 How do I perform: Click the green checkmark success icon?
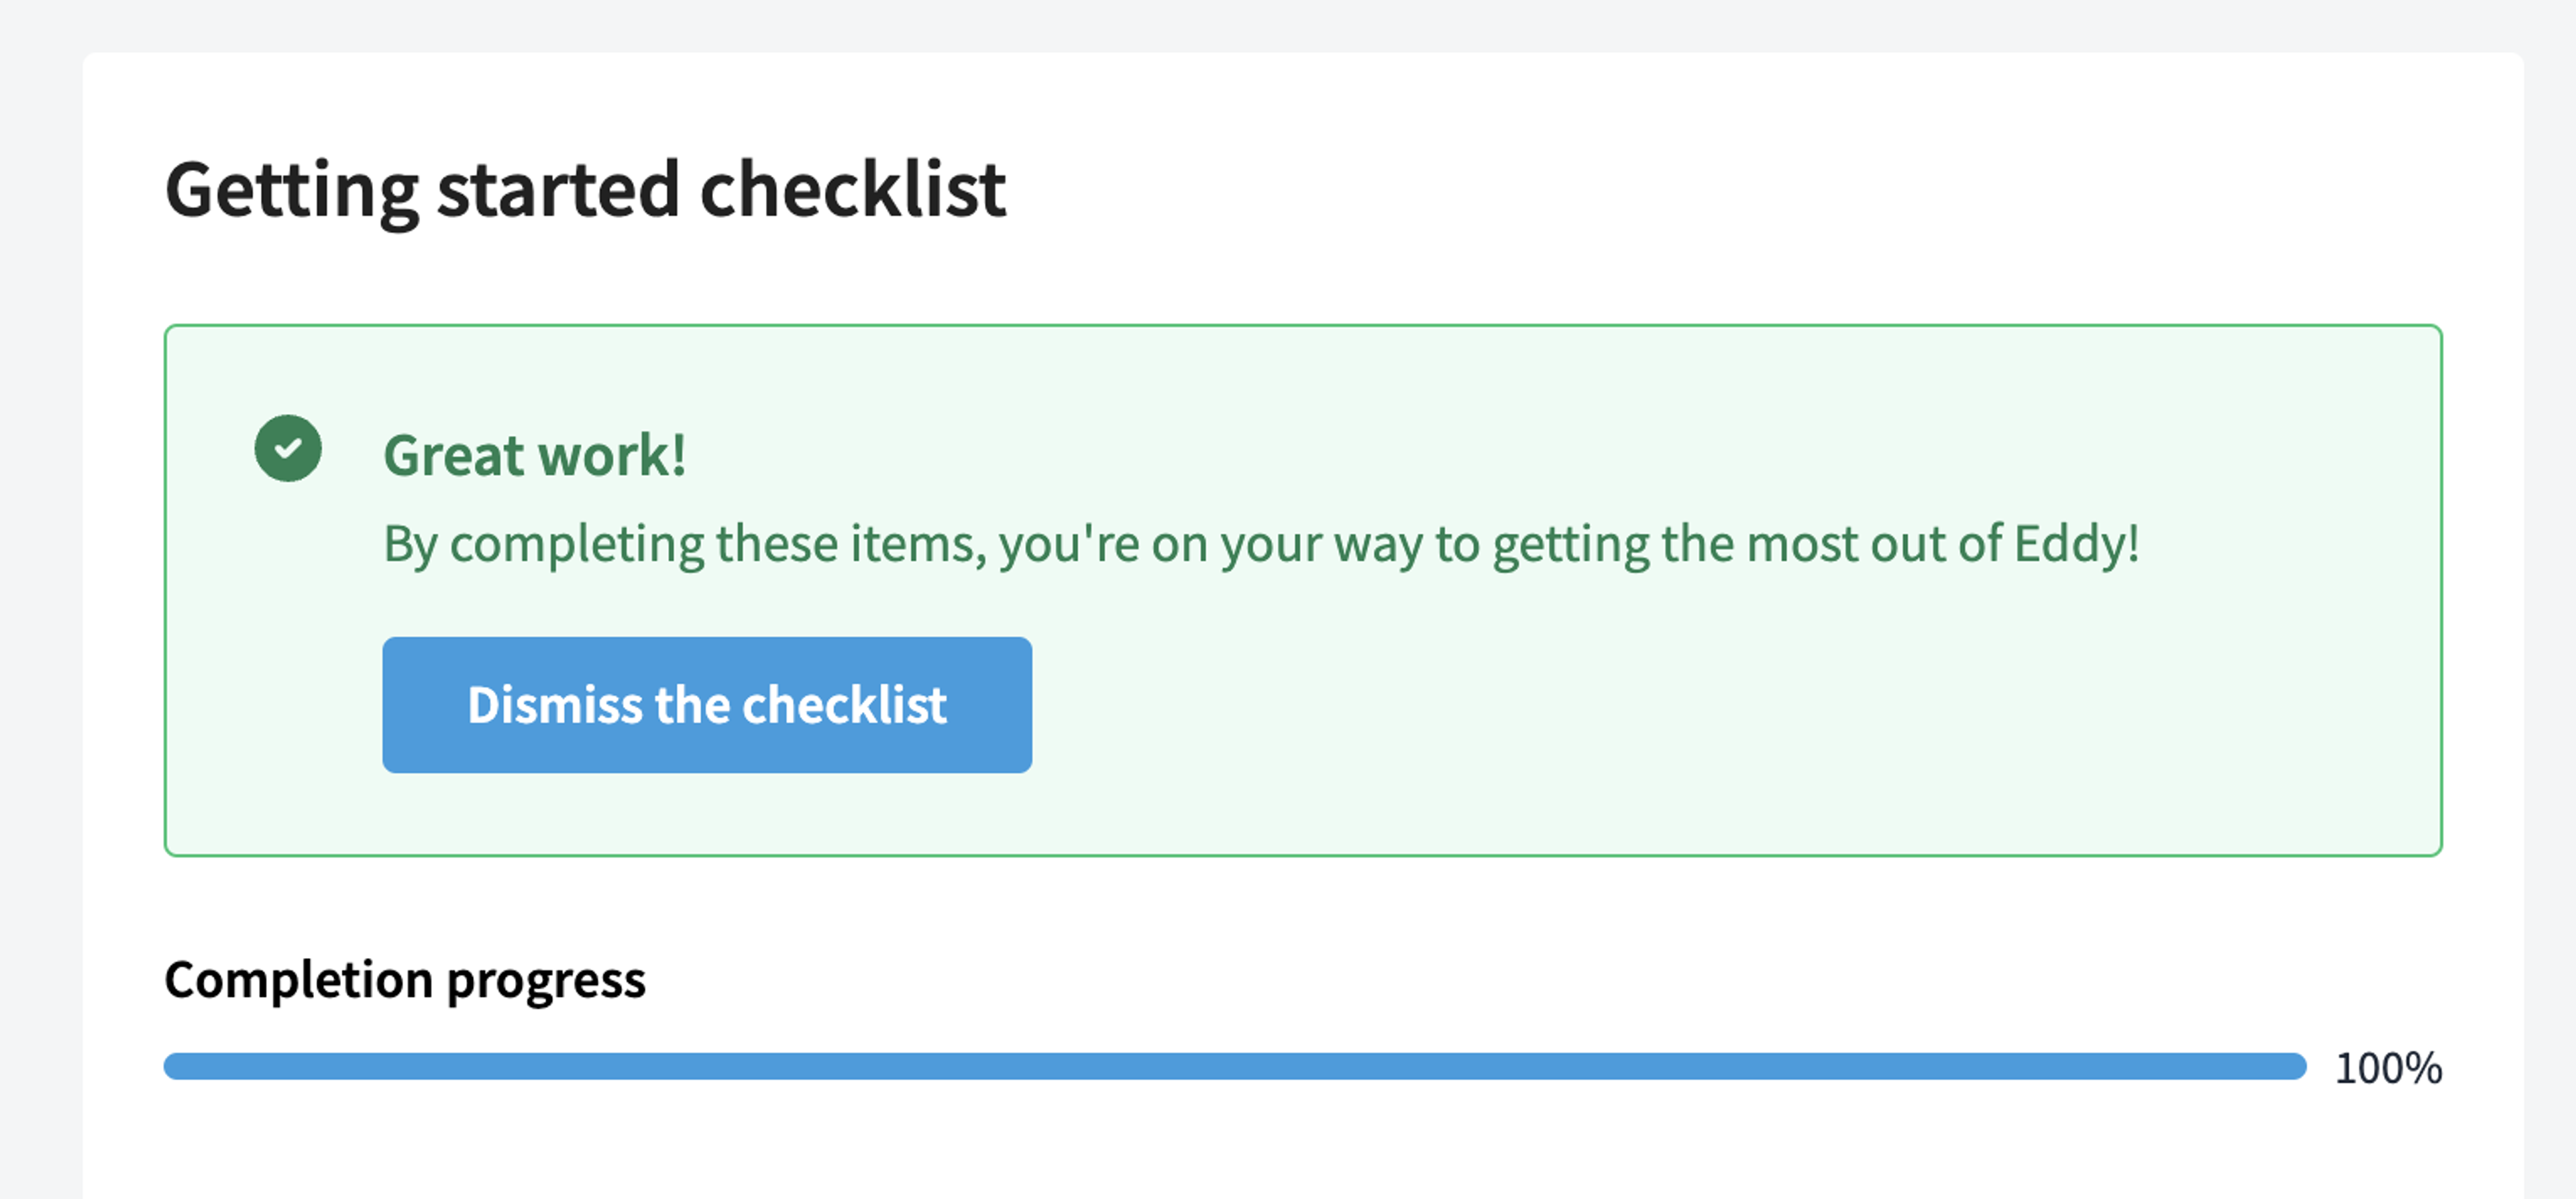click(x=288, y=448)
